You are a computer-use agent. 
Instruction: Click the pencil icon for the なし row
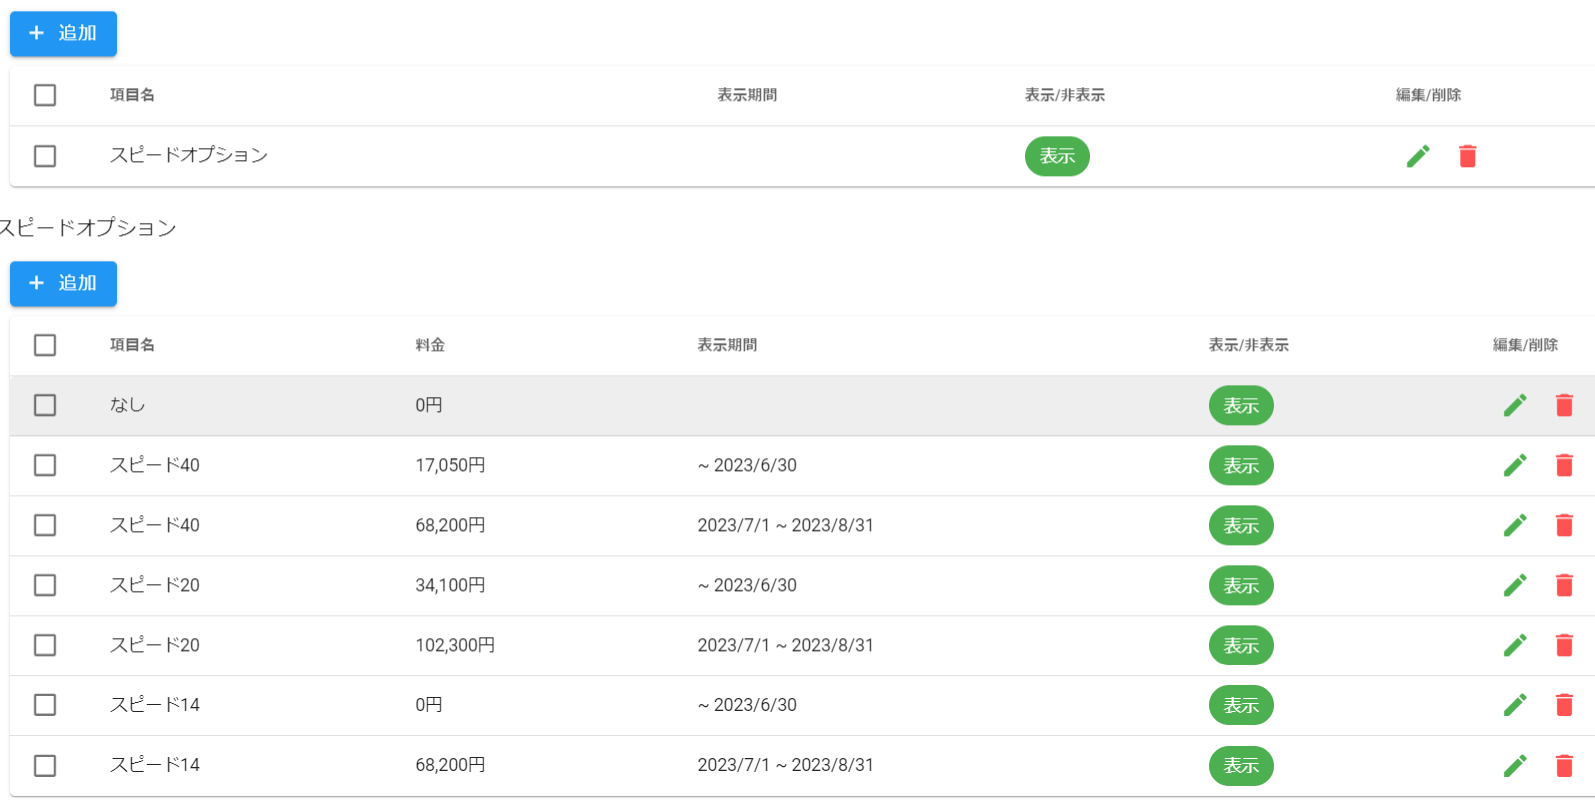coord(1515,405)
